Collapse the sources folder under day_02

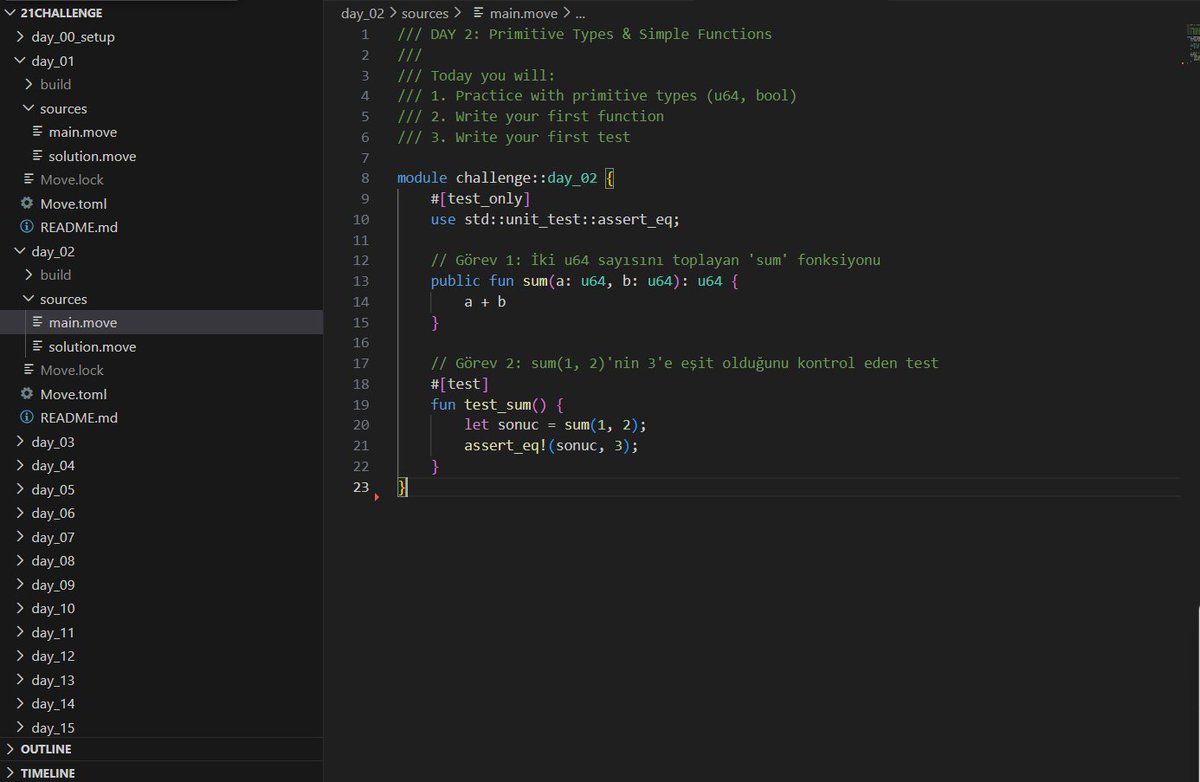pos(29,299)
